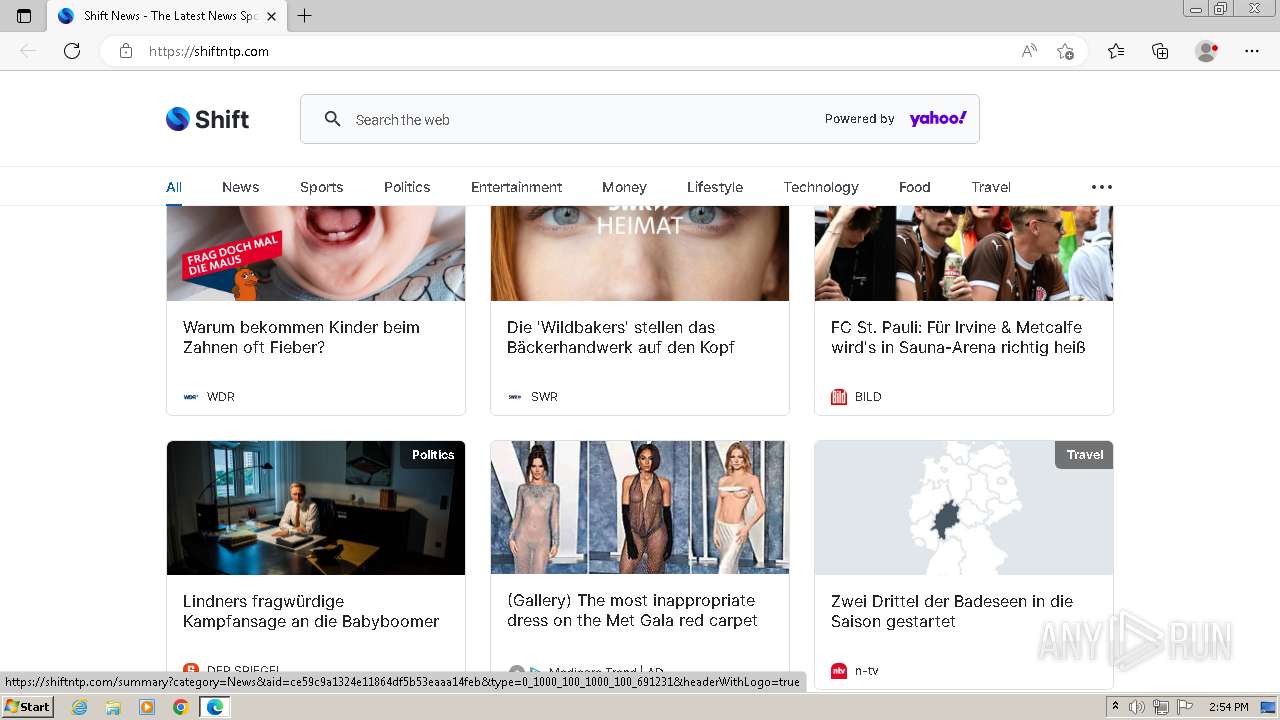
Task: Switch to the Politics tab
Action: point(407,187)
